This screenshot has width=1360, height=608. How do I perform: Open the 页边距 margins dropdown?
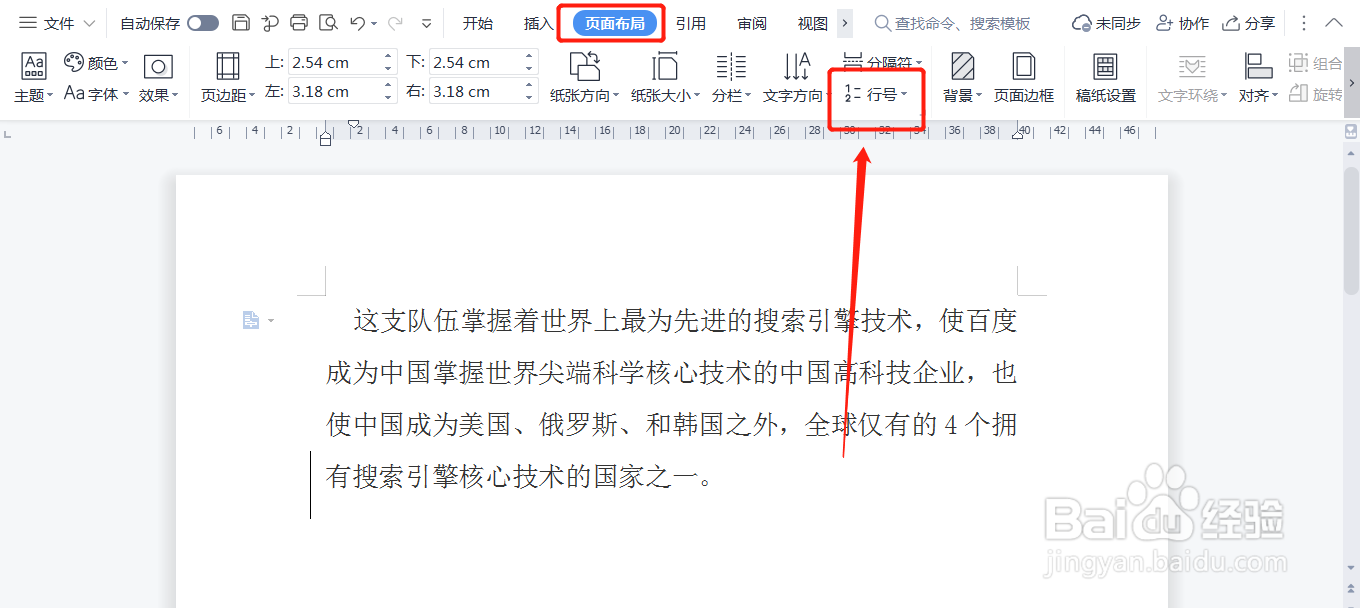[x=228, y=78]
